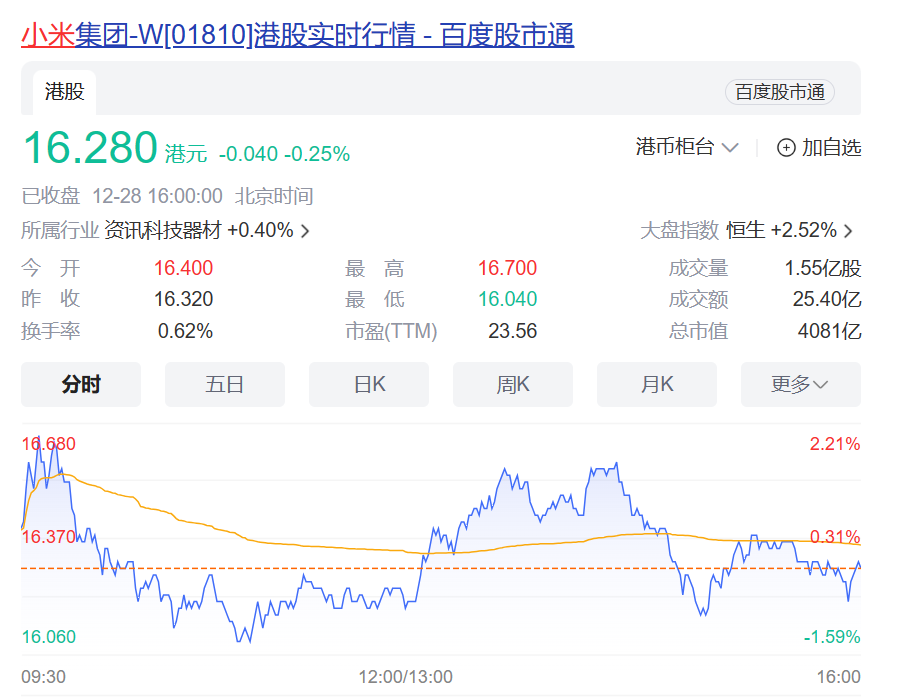This screenshot has width=914, height=700.
Task: Click the 今开 value 16.400
Action: point(184,268)
